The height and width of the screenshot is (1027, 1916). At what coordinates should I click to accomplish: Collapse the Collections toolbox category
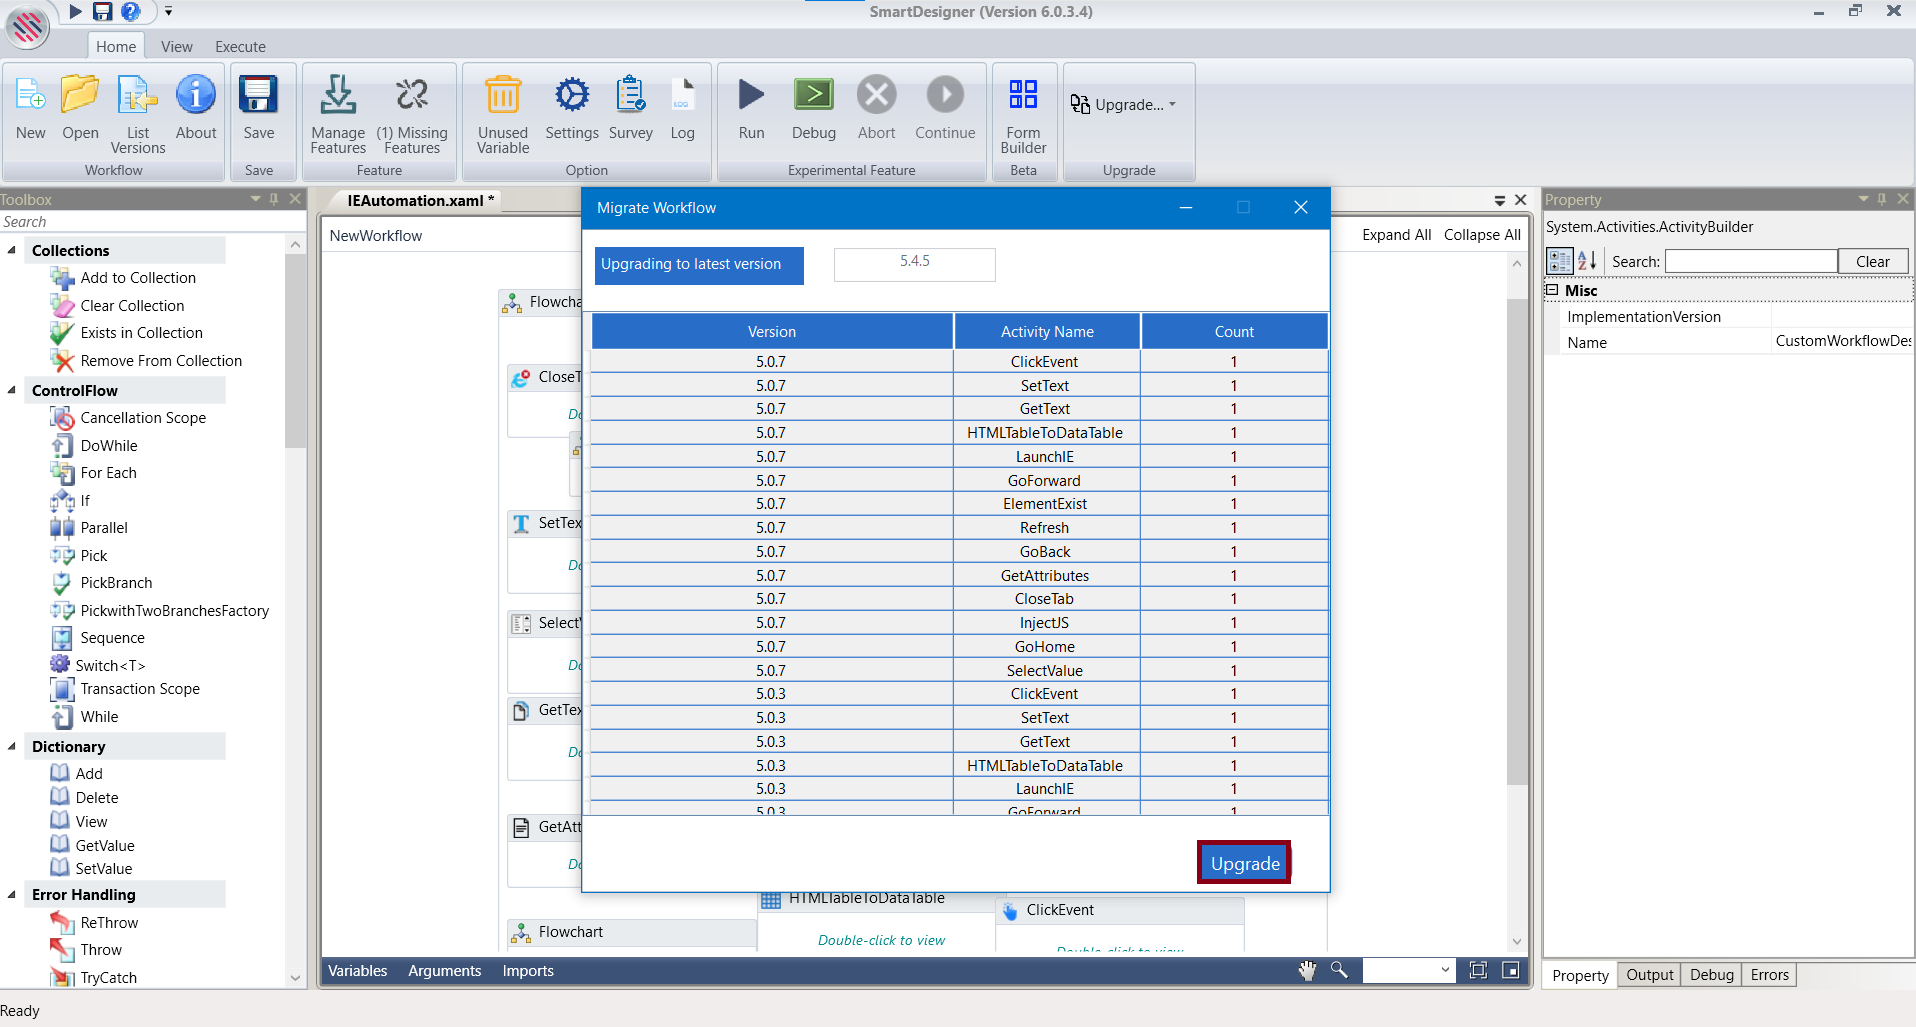tap(12, 250)
